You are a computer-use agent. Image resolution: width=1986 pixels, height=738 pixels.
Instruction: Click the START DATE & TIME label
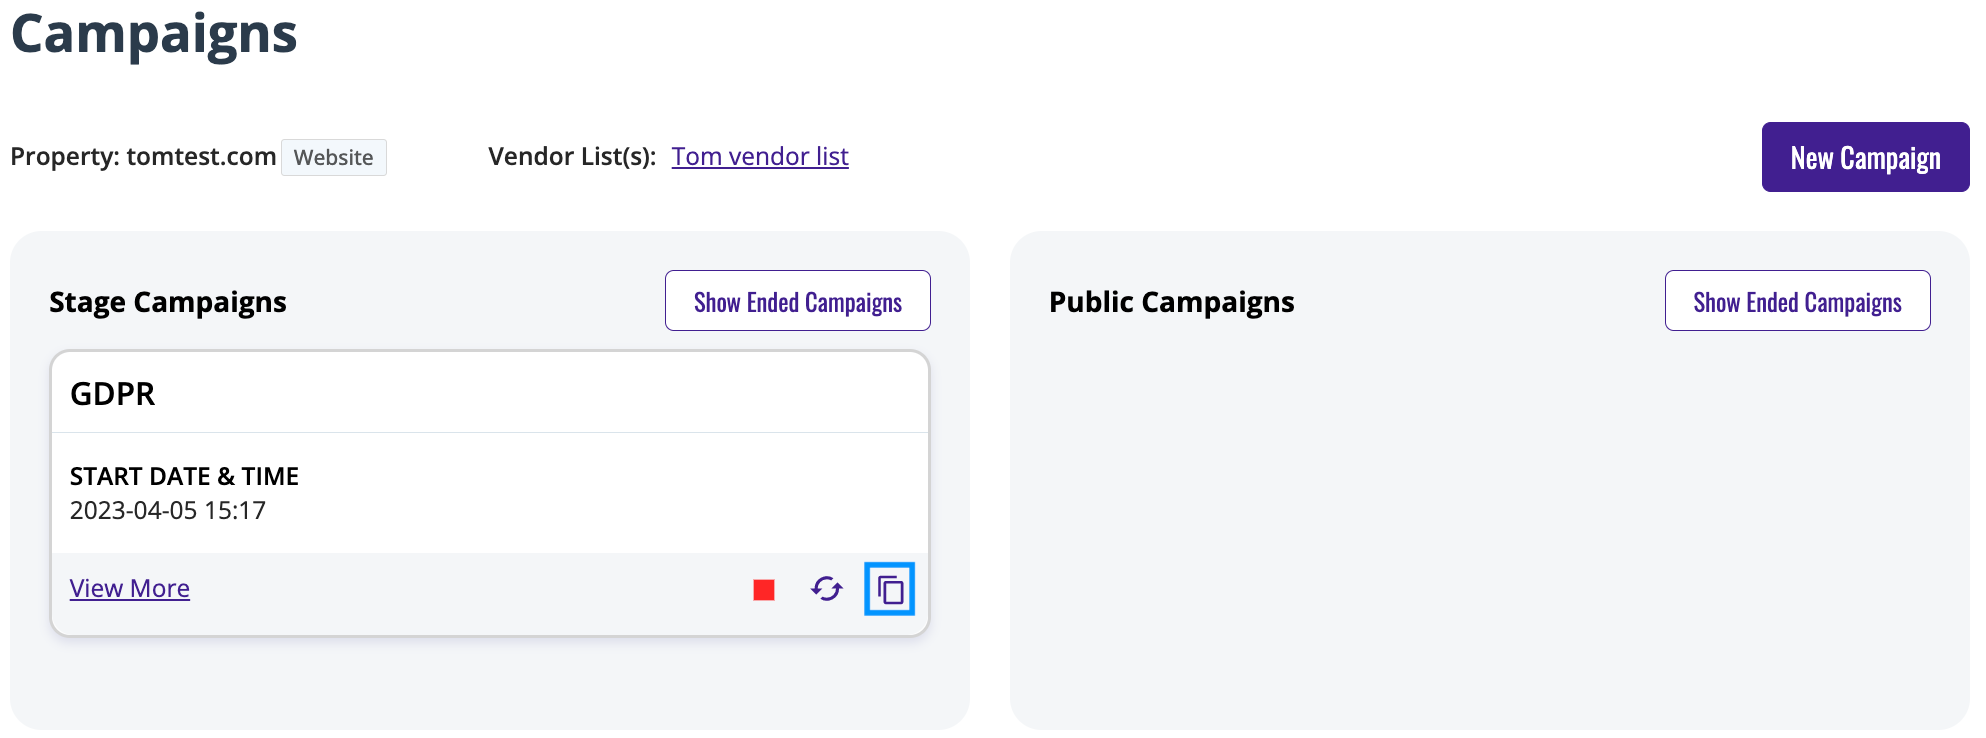185,476
